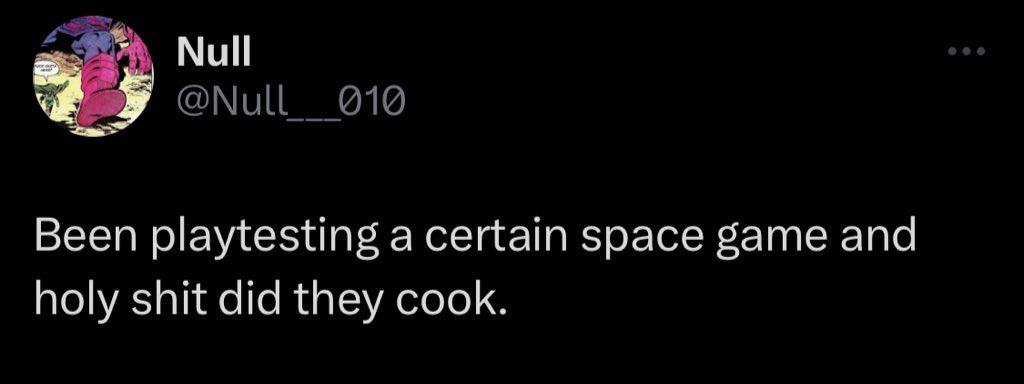Select the word 'Been' in the tweet
This screenshot has height=384, width=1024.
[88, 238]
